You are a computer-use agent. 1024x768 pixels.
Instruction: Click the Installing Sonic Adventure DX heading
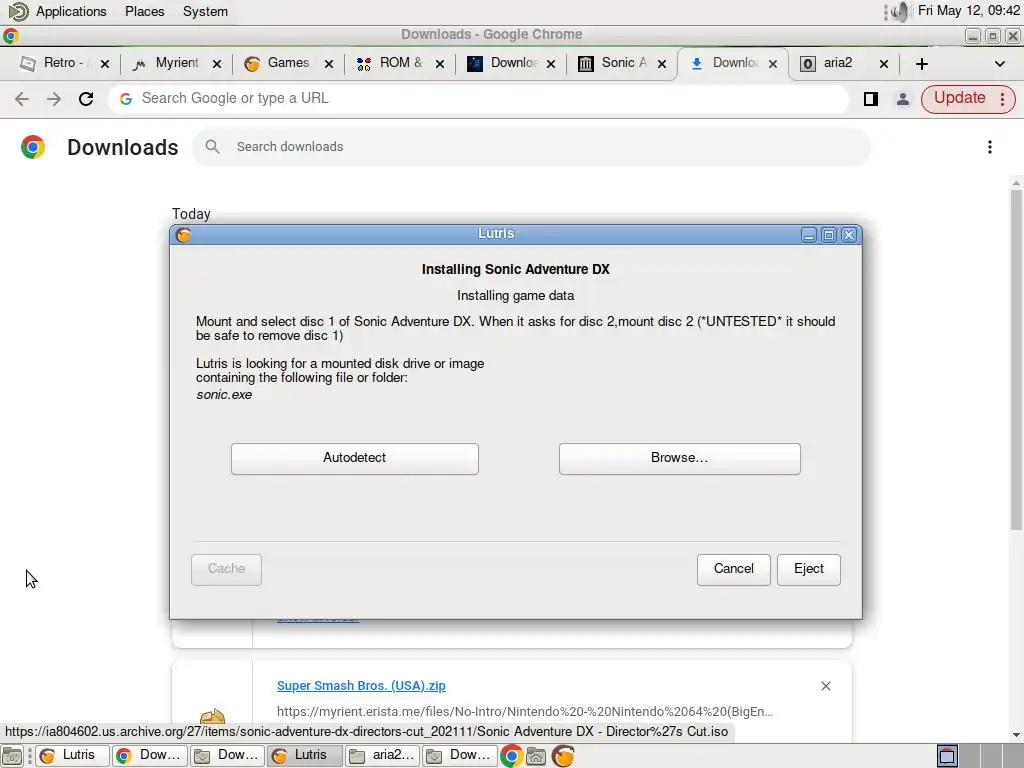[x=515, y=270]
